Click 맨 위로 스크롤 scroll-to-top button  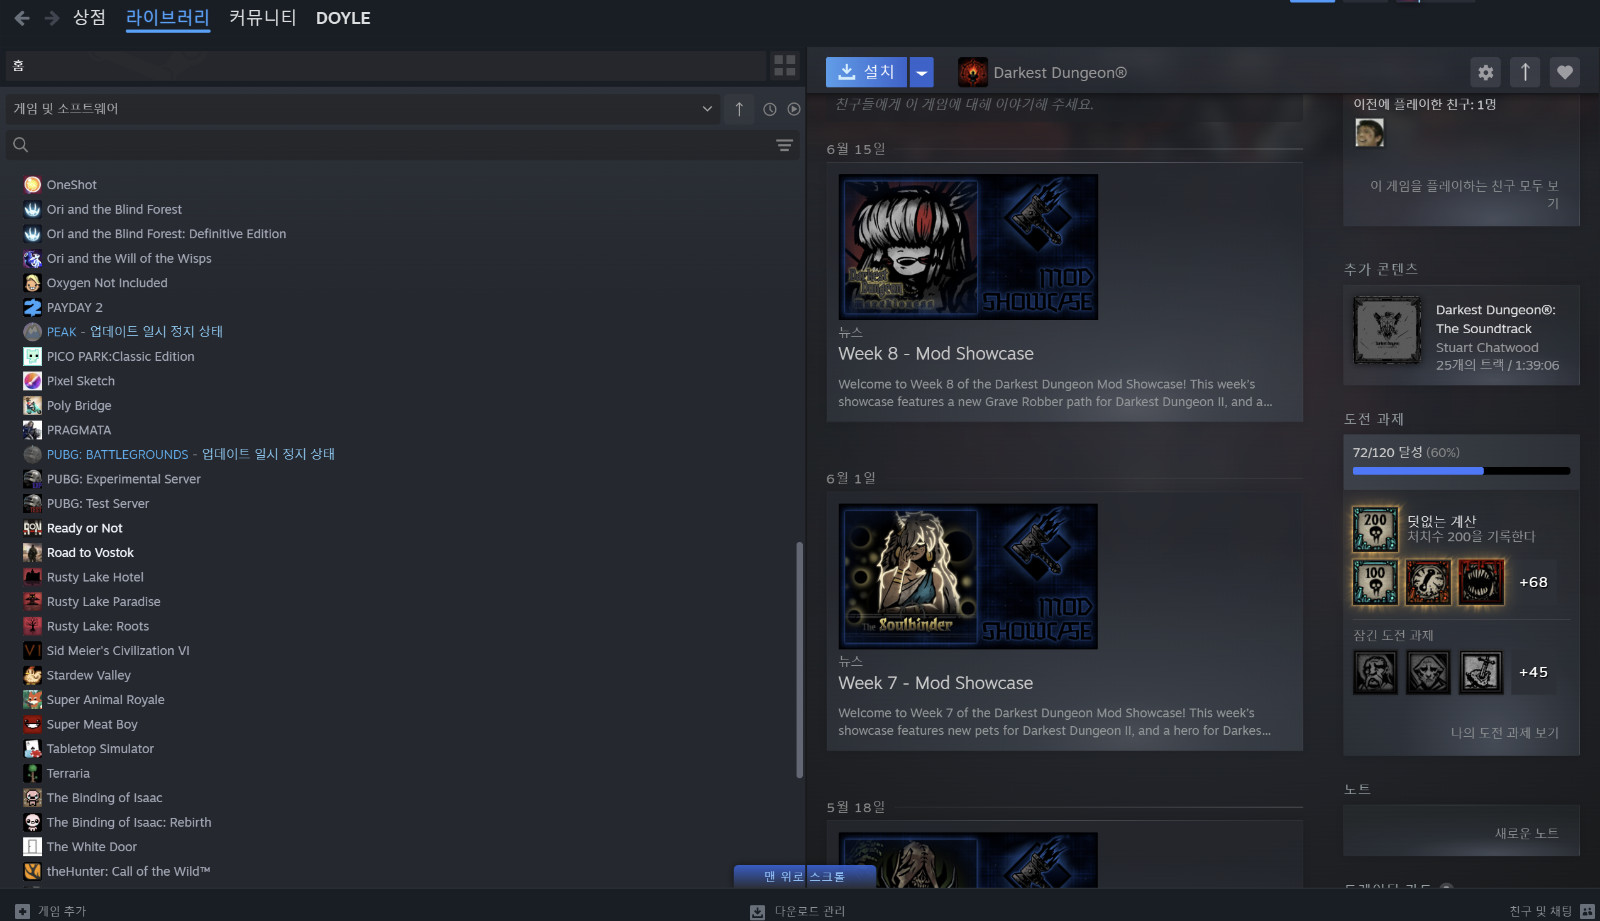(805, 876)
